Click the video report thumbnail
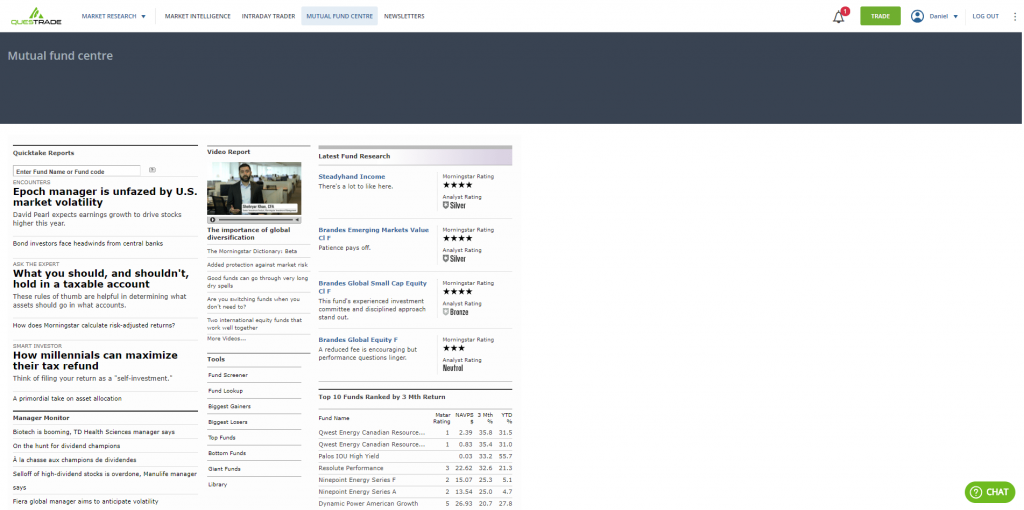1024x510 pixels. pyautogui.click(x=254, y=188)
